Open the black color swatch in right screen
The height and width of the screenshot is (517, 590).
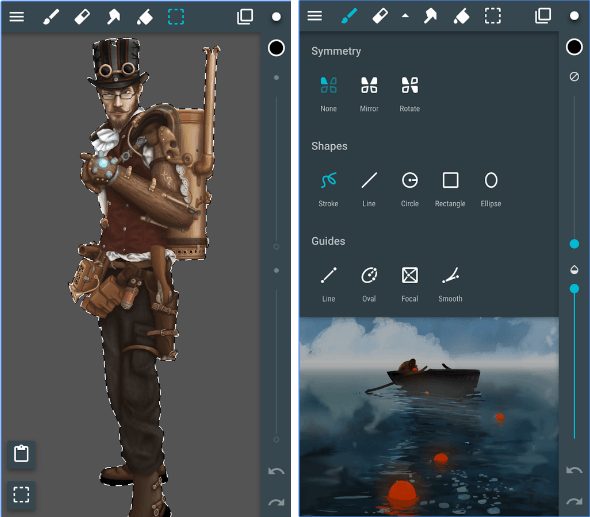tap(574, 47)
